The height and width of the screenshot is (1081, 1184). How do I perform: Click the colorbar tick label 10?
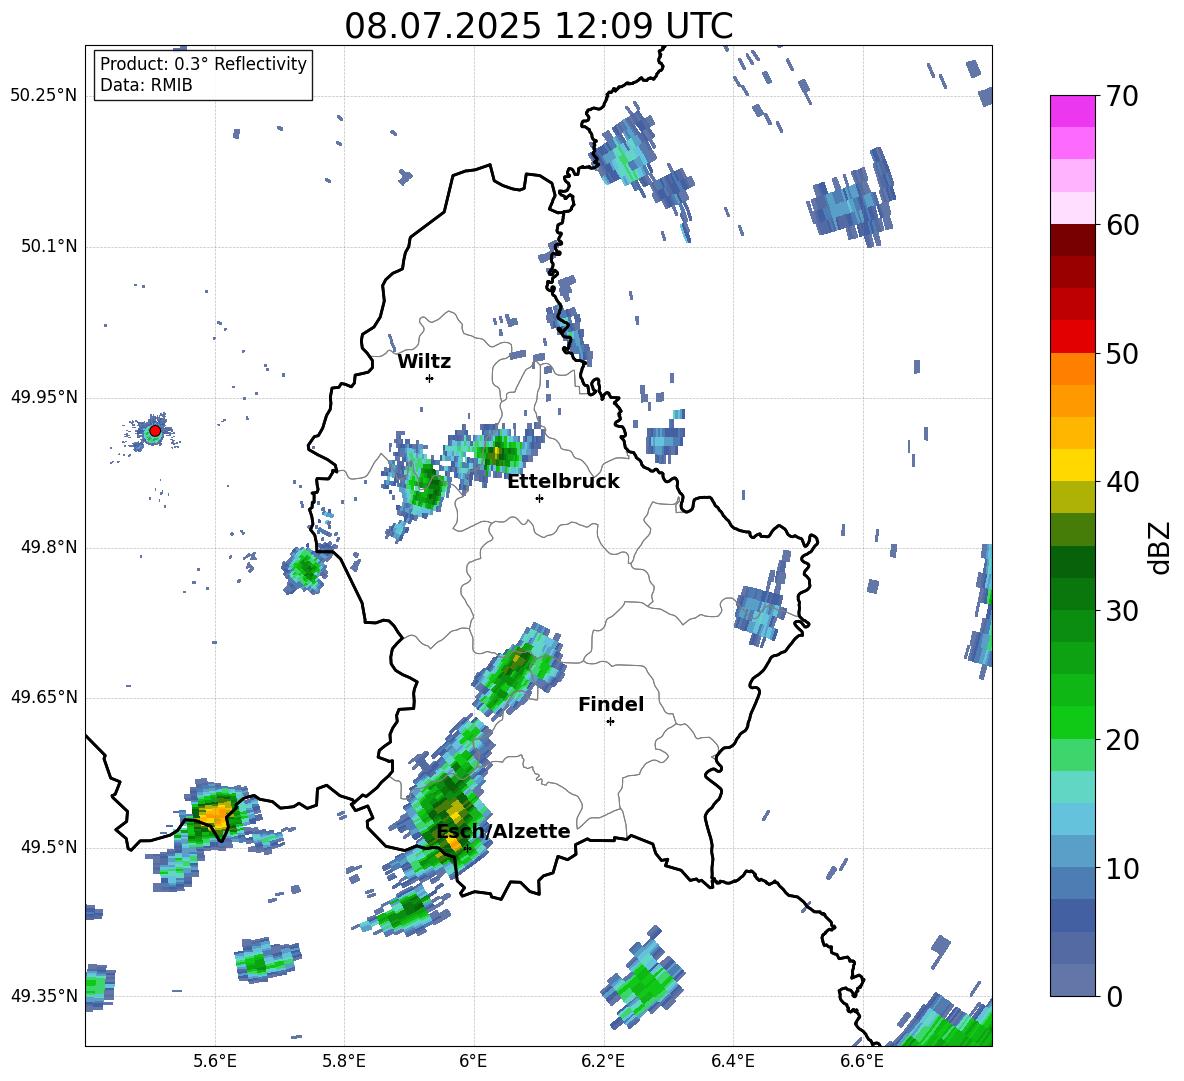(x=1122, y=868)
